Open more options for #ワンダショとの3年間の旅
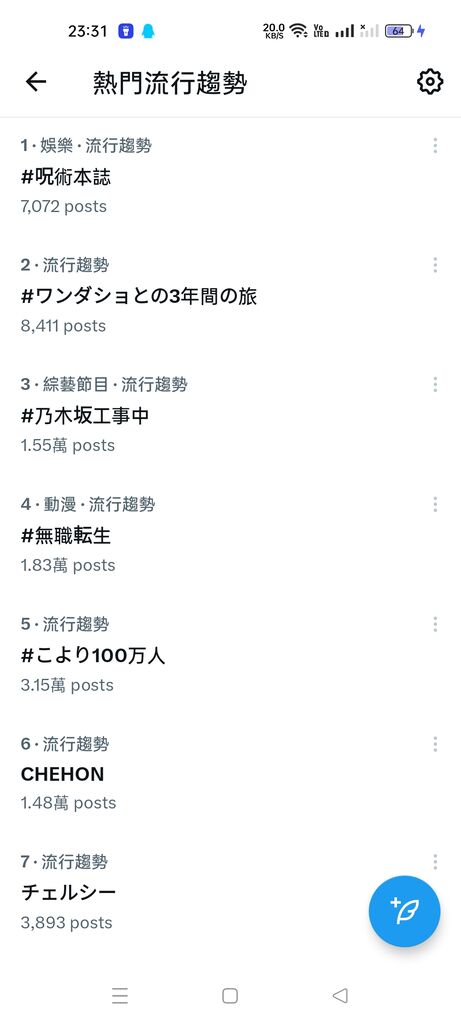This screenshot has height=1024, width=461. pos(435,265)
